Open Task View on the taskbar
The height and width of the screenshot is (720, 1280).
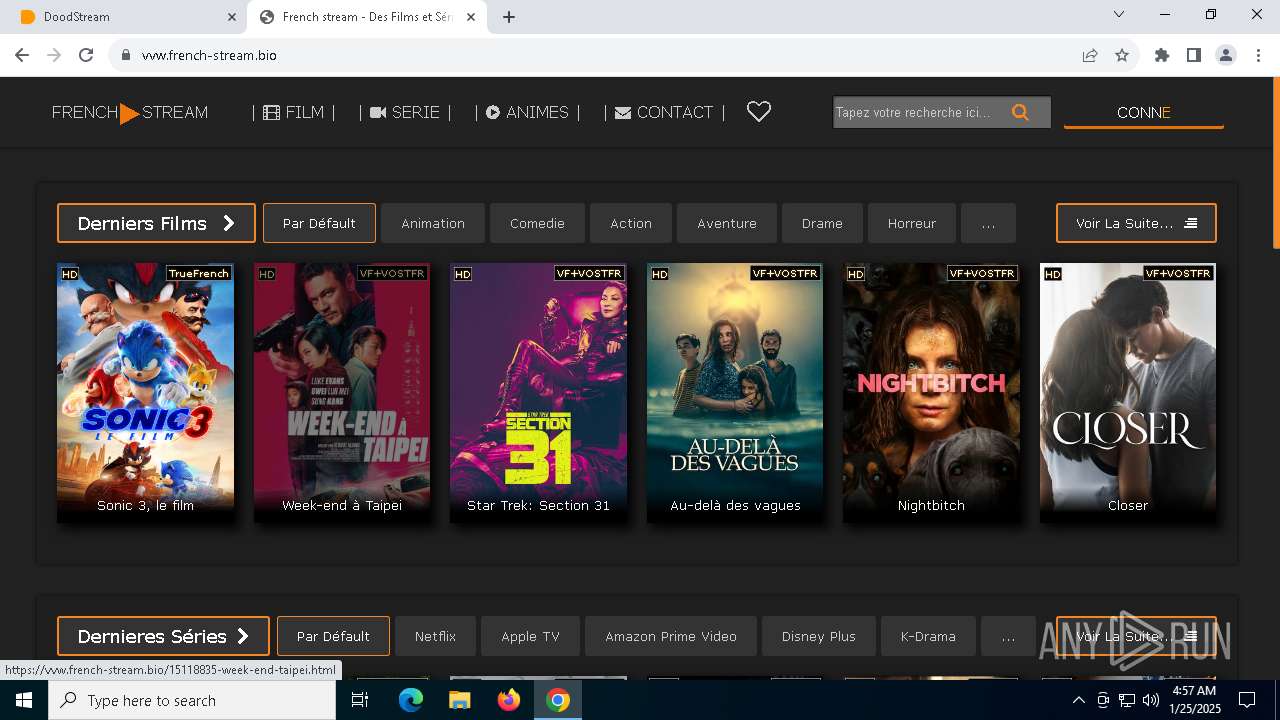coord(360,700)
